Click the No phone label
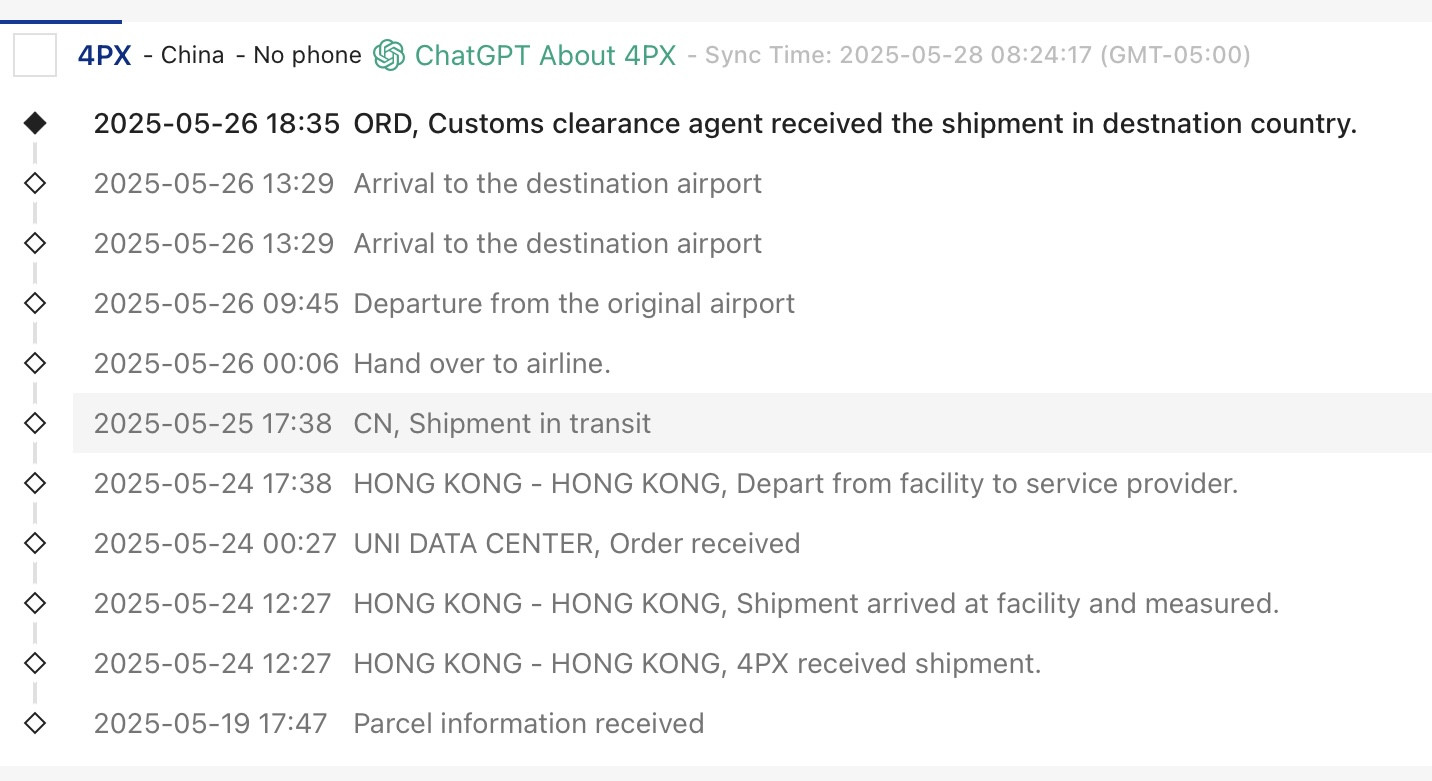Image resolution: width=1432 pixels, height=781 pixels. click(x=307, y=55)
